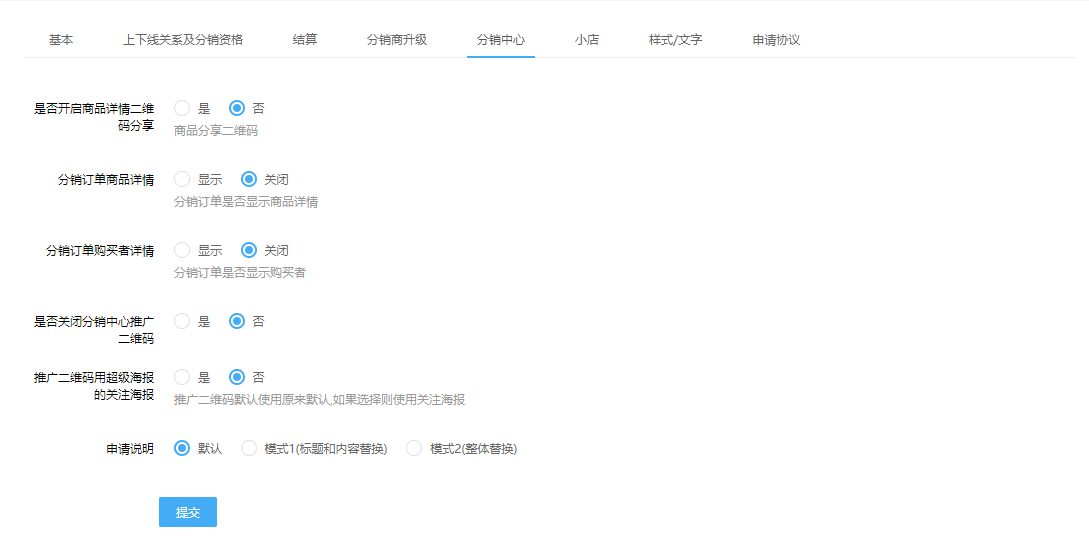Go to the 申请协议 tab

tap(776, 40)
